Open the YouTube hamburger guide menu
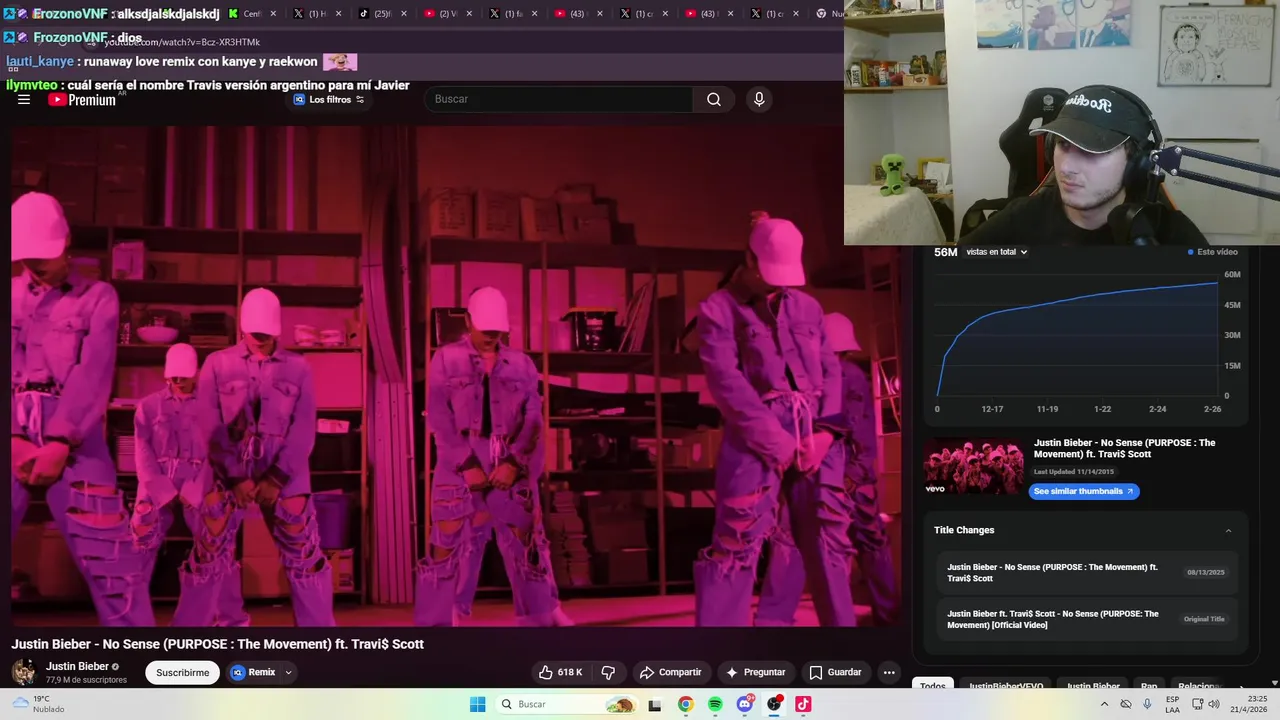The height and width of the screenshot is (720, 1280). click(x=24, y=100)
